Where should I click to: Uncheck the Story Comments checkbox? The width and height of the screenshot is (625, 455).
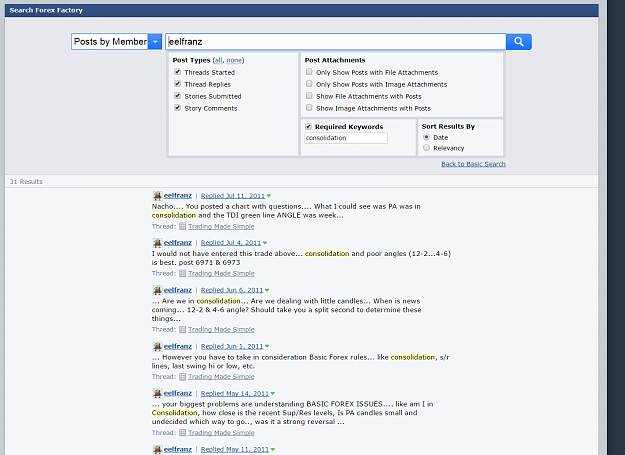(x=178, y=108)
